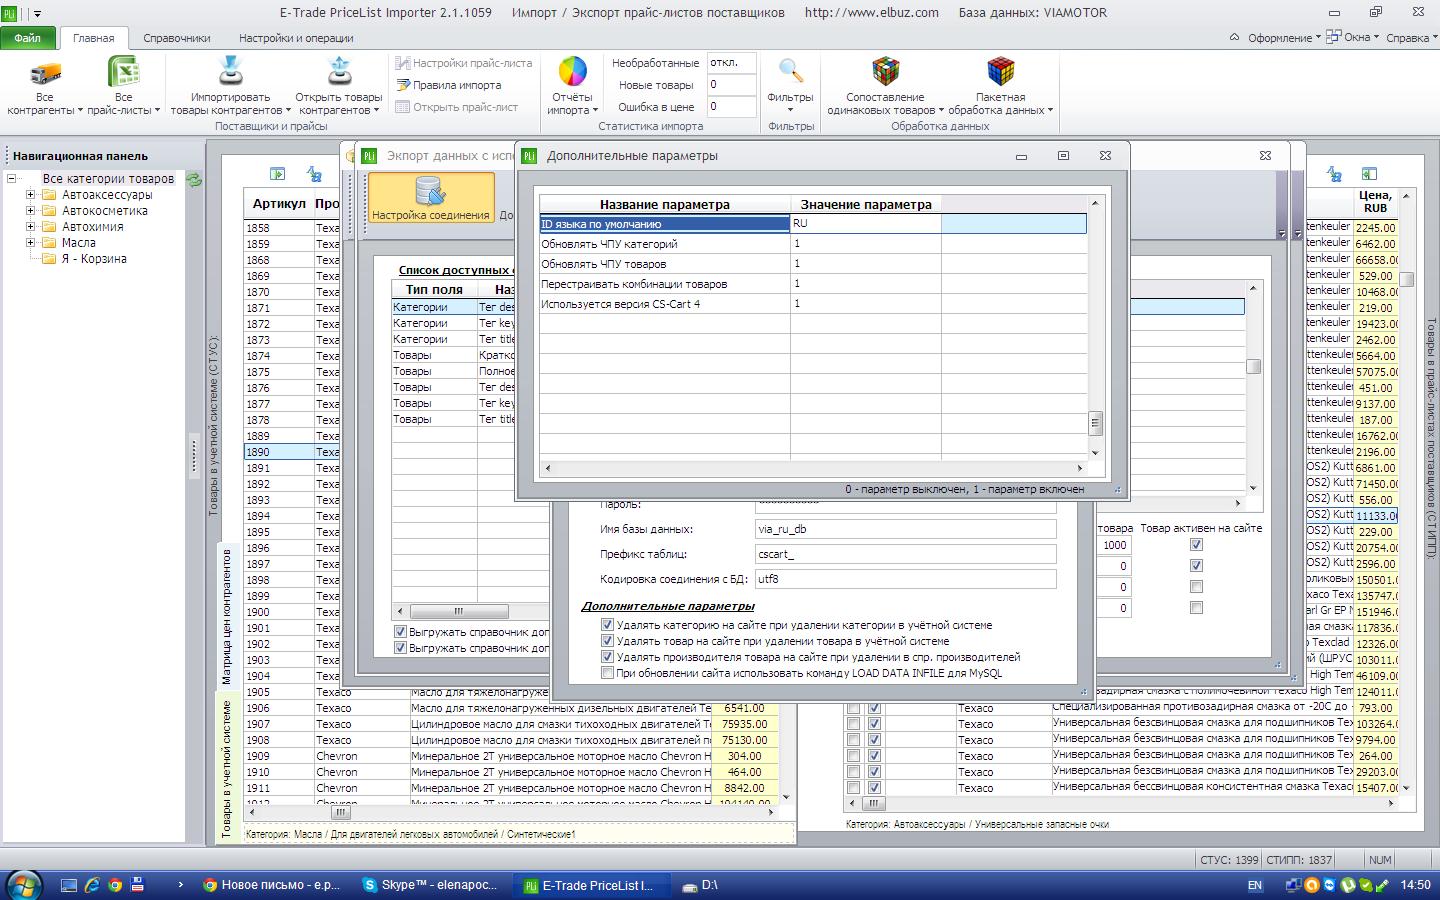Click the right price table vertical scrollbar thumb
Screen dimensions: 1440x900
click(1406, 279)
